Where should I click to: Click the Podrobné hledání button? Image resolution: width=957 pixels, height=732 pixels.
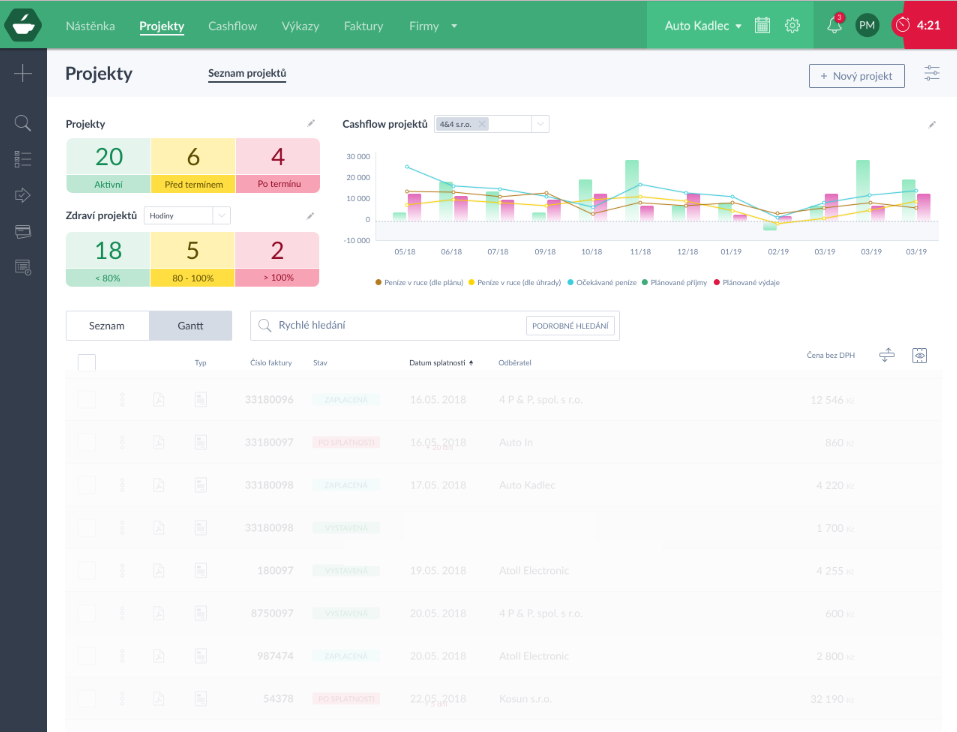pos(570,326)
